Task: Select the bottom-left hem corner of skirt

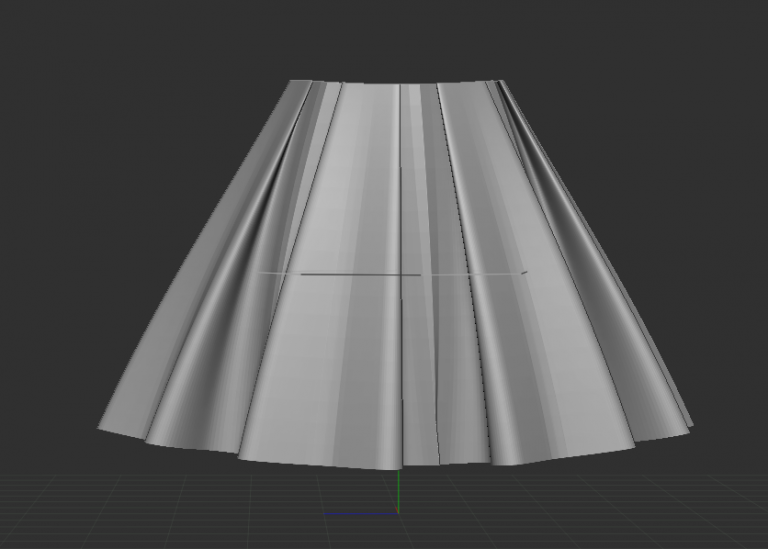Action: (100, 429)
